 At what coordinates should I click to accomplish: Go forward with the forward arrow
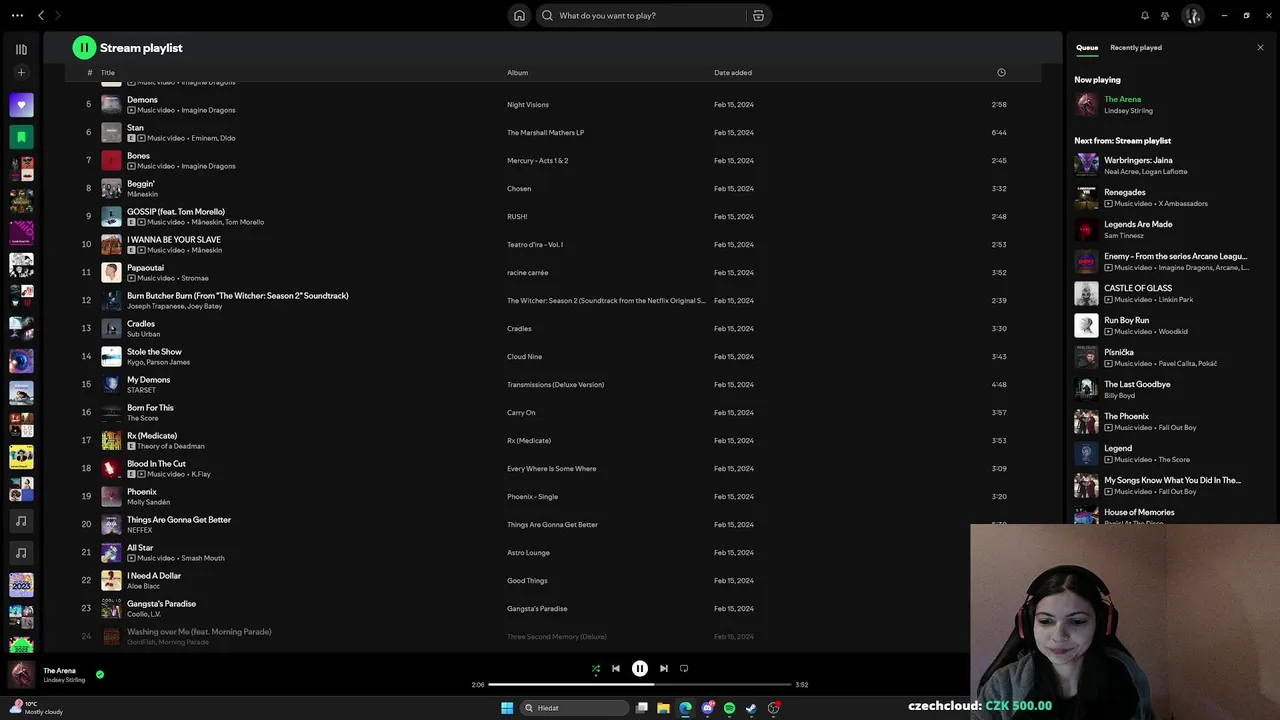(58, 15)
